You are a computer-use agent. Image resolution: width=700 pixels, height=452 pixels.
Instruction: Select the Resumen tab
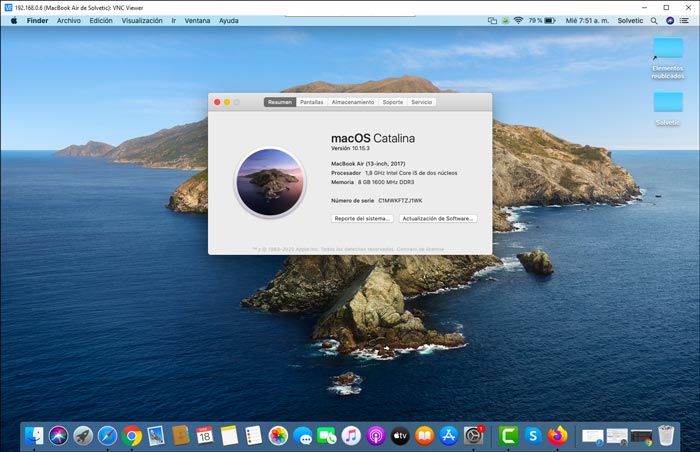pos(280,102)
